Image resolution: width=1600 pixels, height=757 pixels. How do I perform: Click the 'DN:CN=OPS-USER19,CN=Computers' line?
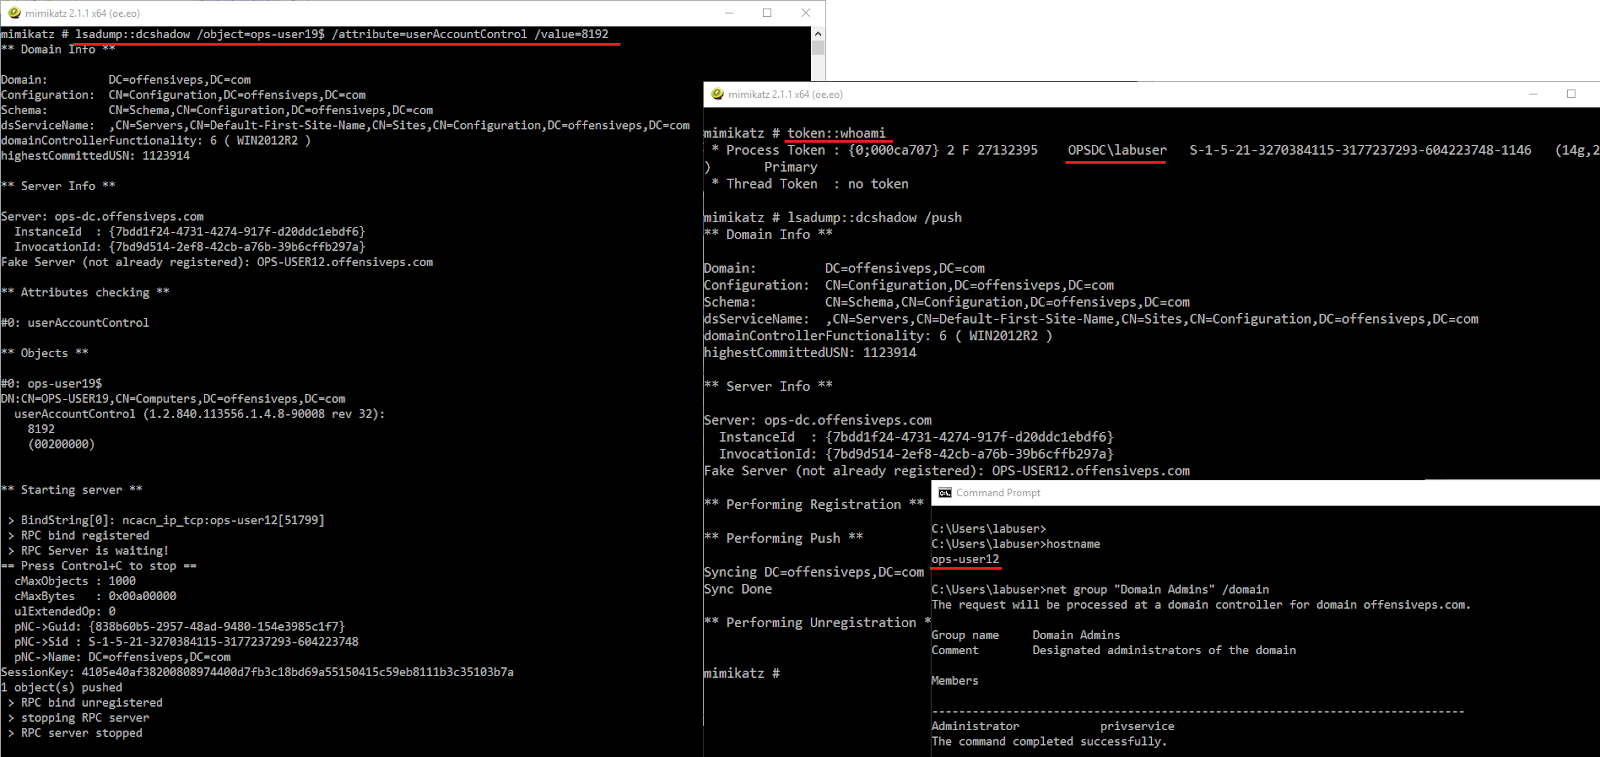173,399
